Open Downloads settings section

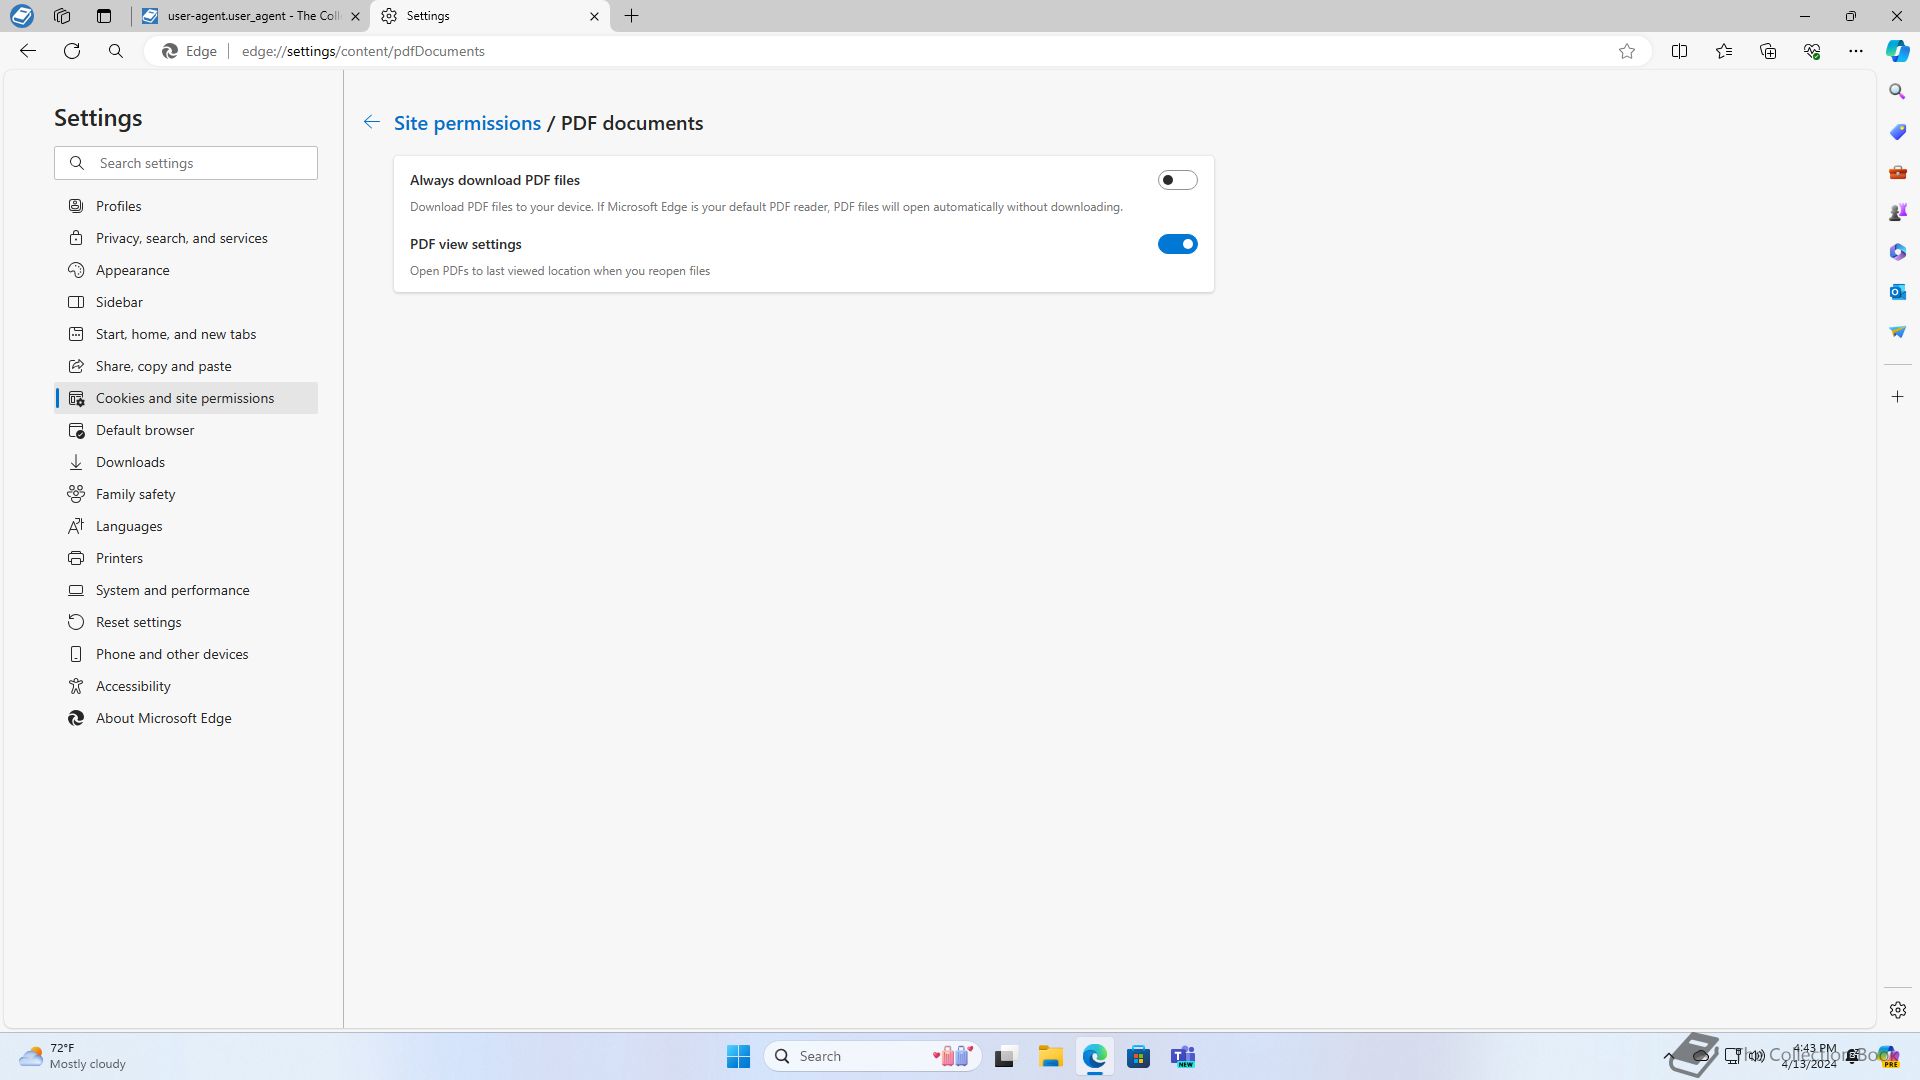tap(186, 462)
